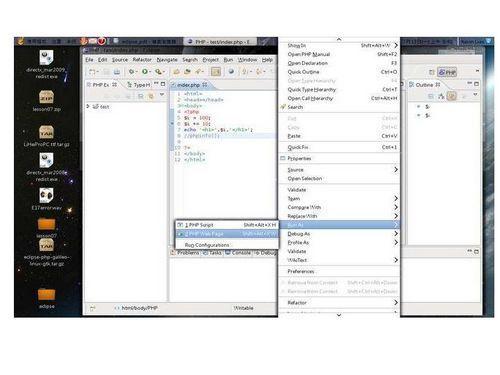The width and height of the screenshot is (500, 375).
Task: Open the PHP Explorer view menu triangle
Action: tap(162, 95)
